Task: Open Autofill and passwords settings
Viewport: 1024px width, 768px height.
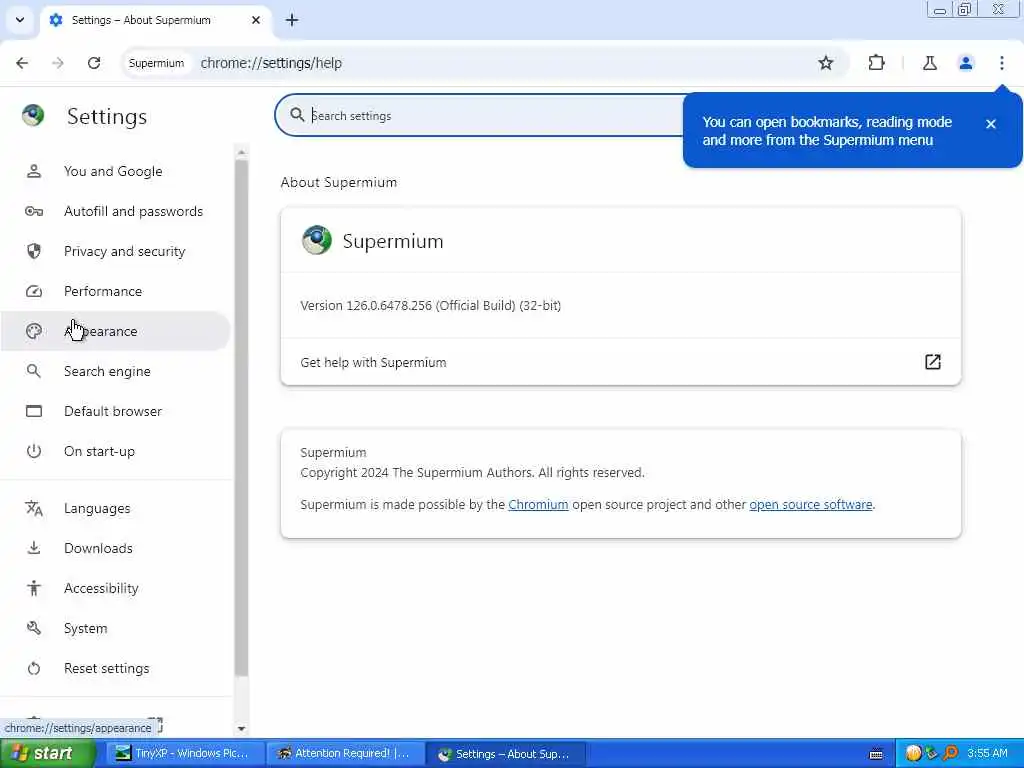Action: pos(115,211)
